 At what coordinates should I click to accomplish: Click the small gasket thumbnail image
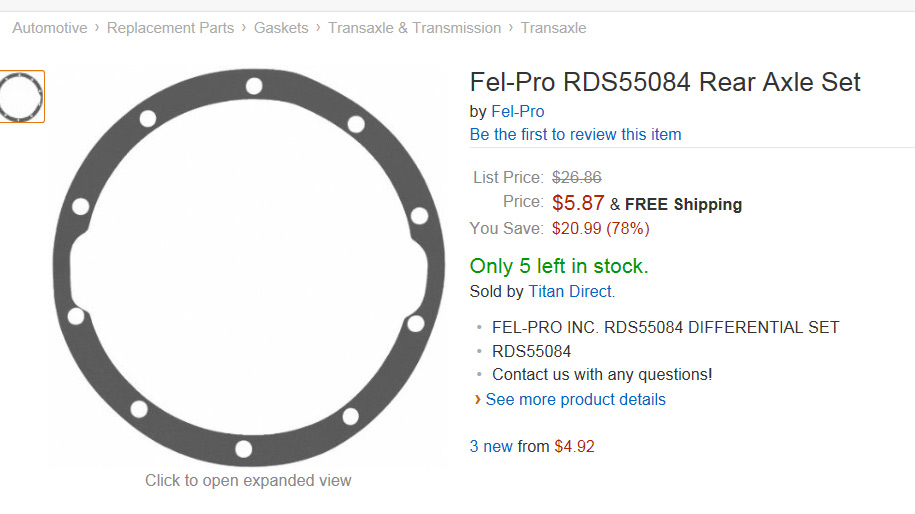(x=21, y=97)
